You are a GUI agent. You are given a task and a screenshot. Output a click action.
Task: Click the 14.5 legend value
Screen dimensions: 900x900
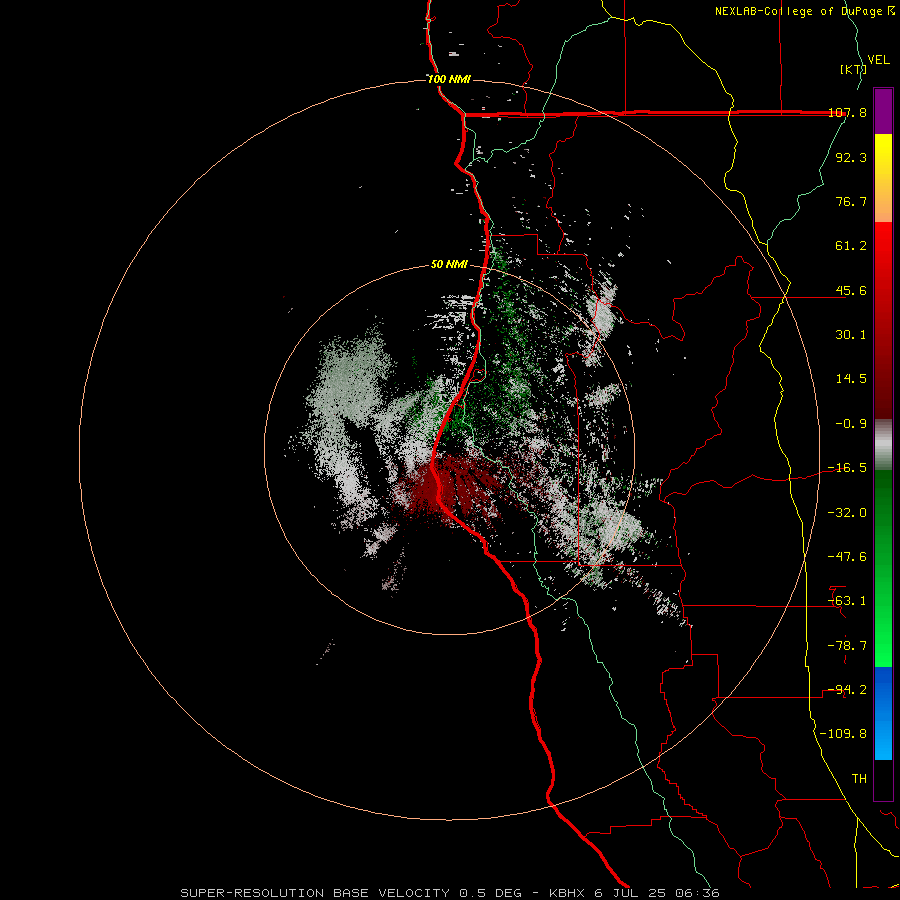[x=851, y=379]
